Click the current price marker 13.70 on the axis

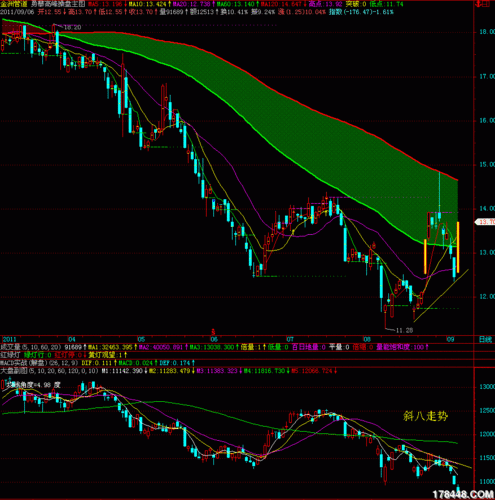tap(486, 222)
